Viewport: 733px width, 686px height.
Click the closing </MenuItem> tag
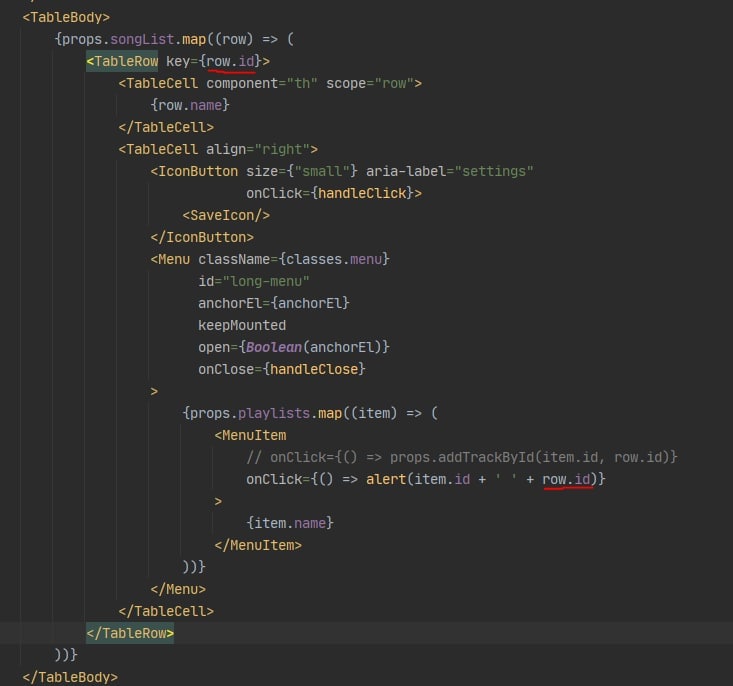[258, 545]
